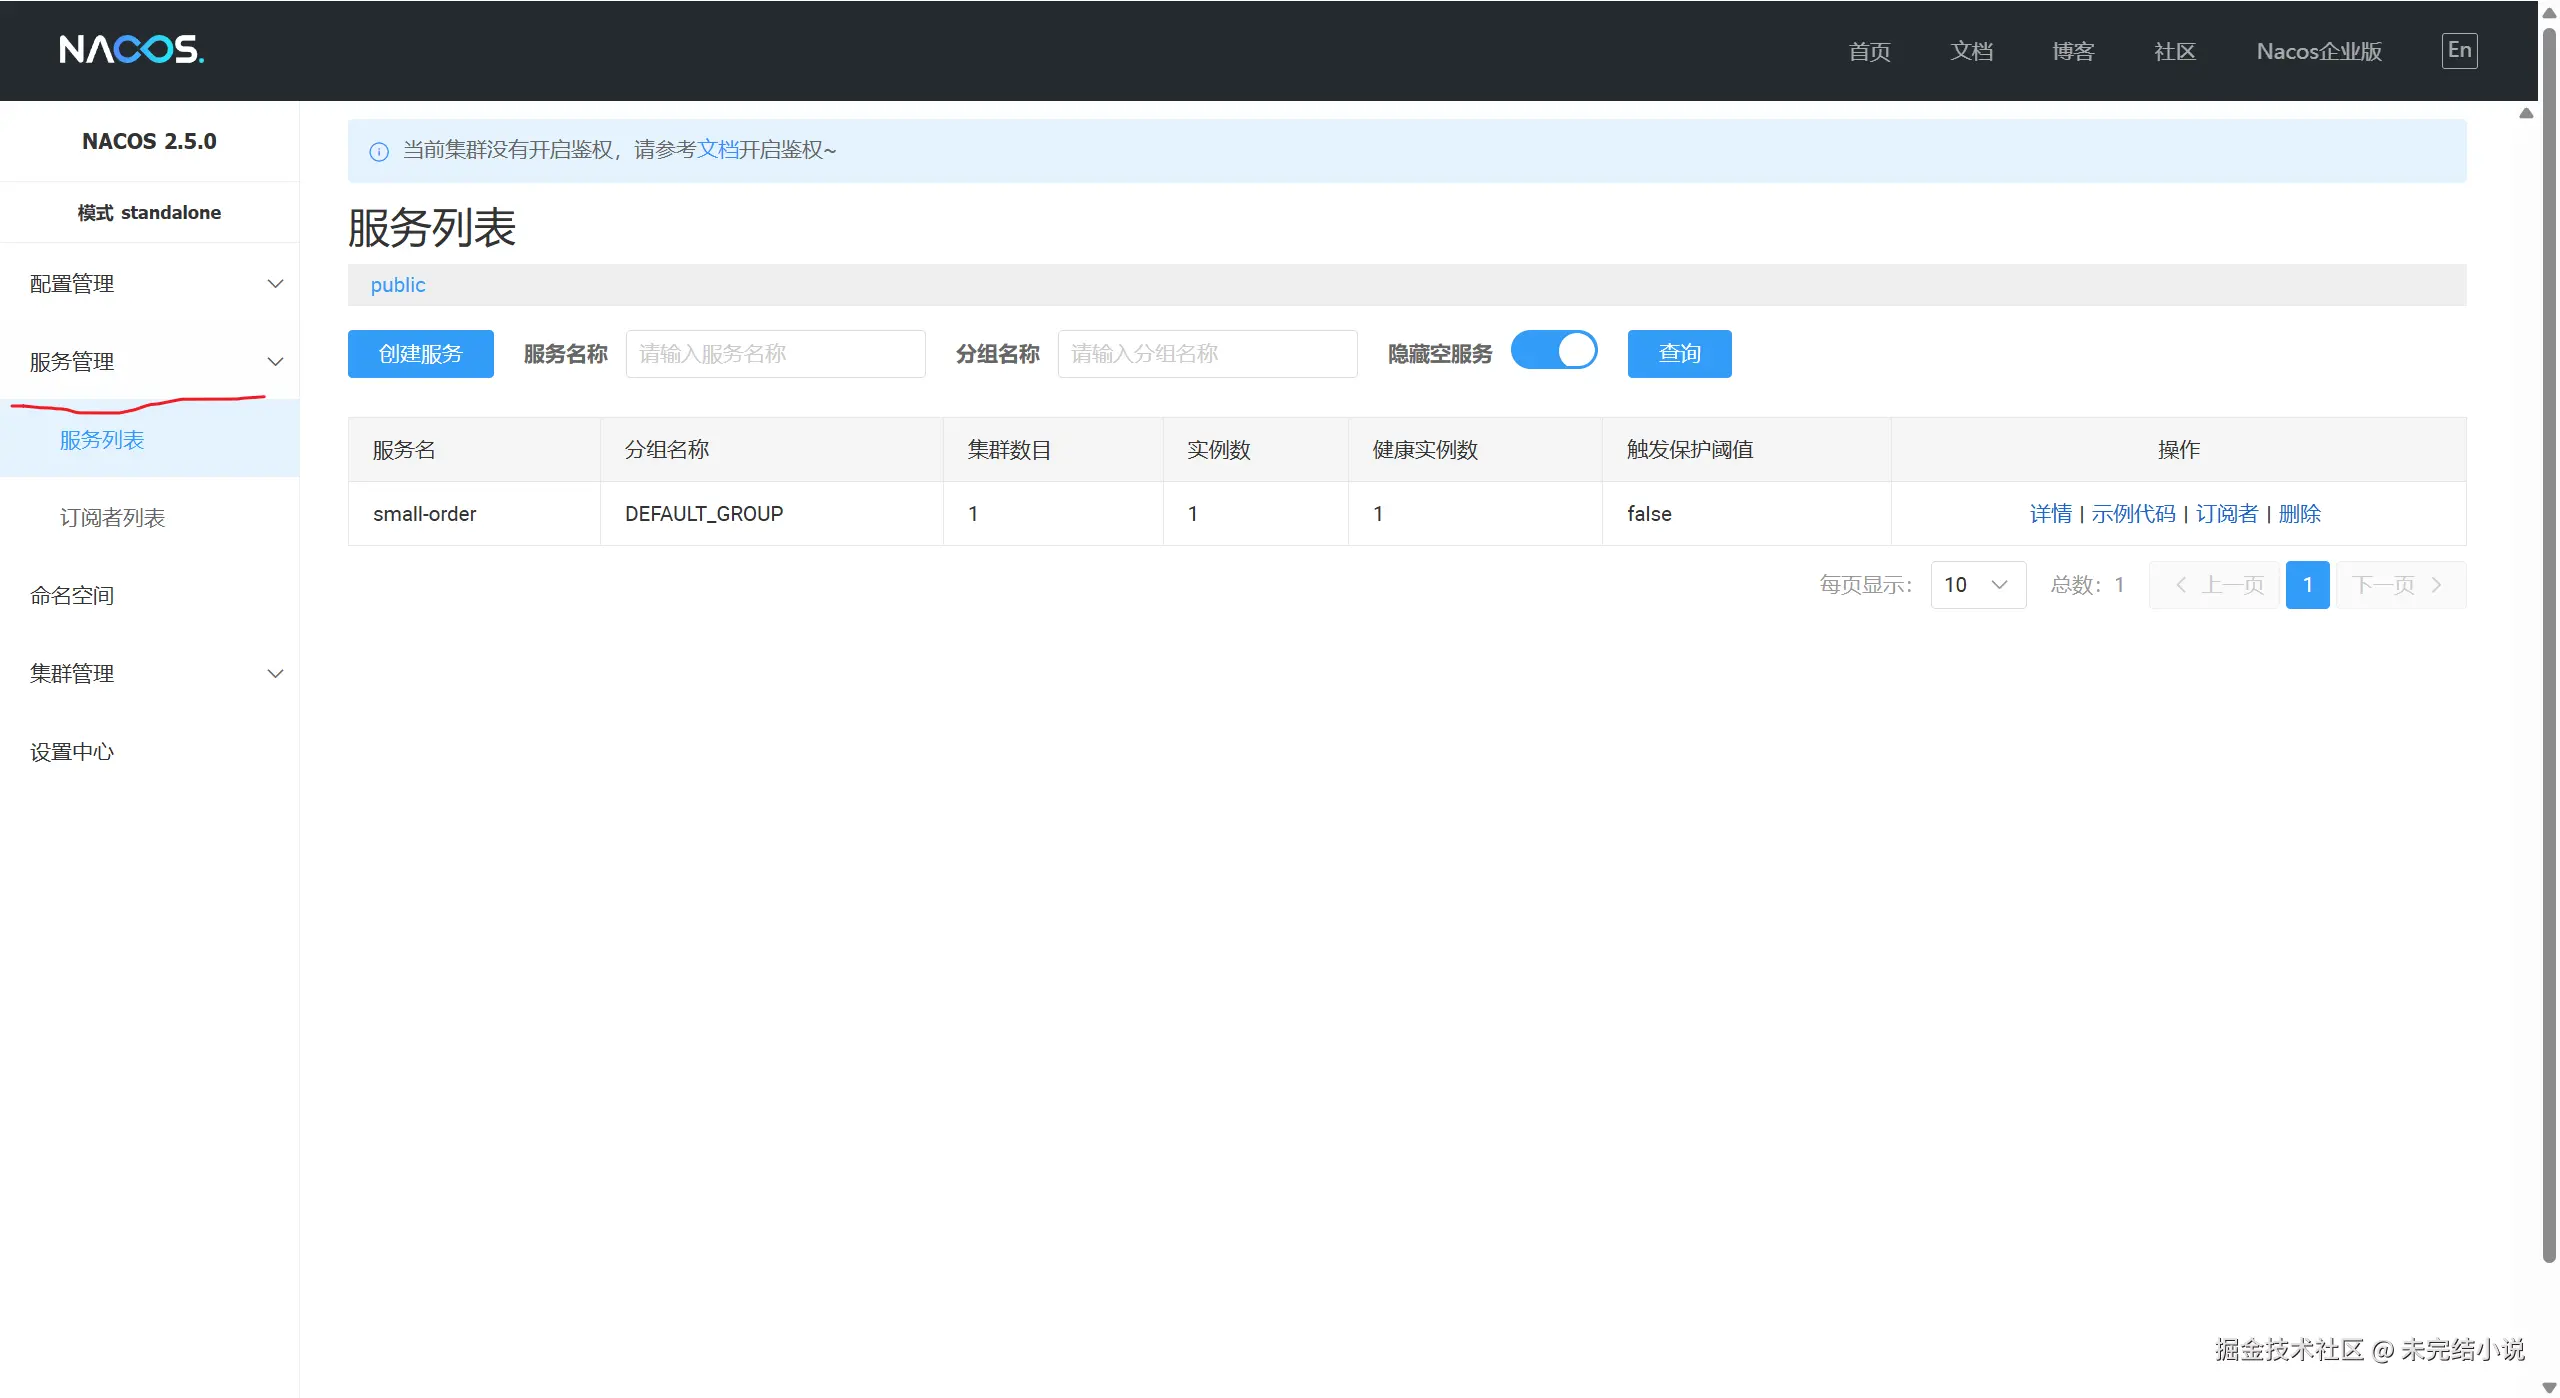Click the NACOS logo
2560x1398 pixels.
pos(131,49)
